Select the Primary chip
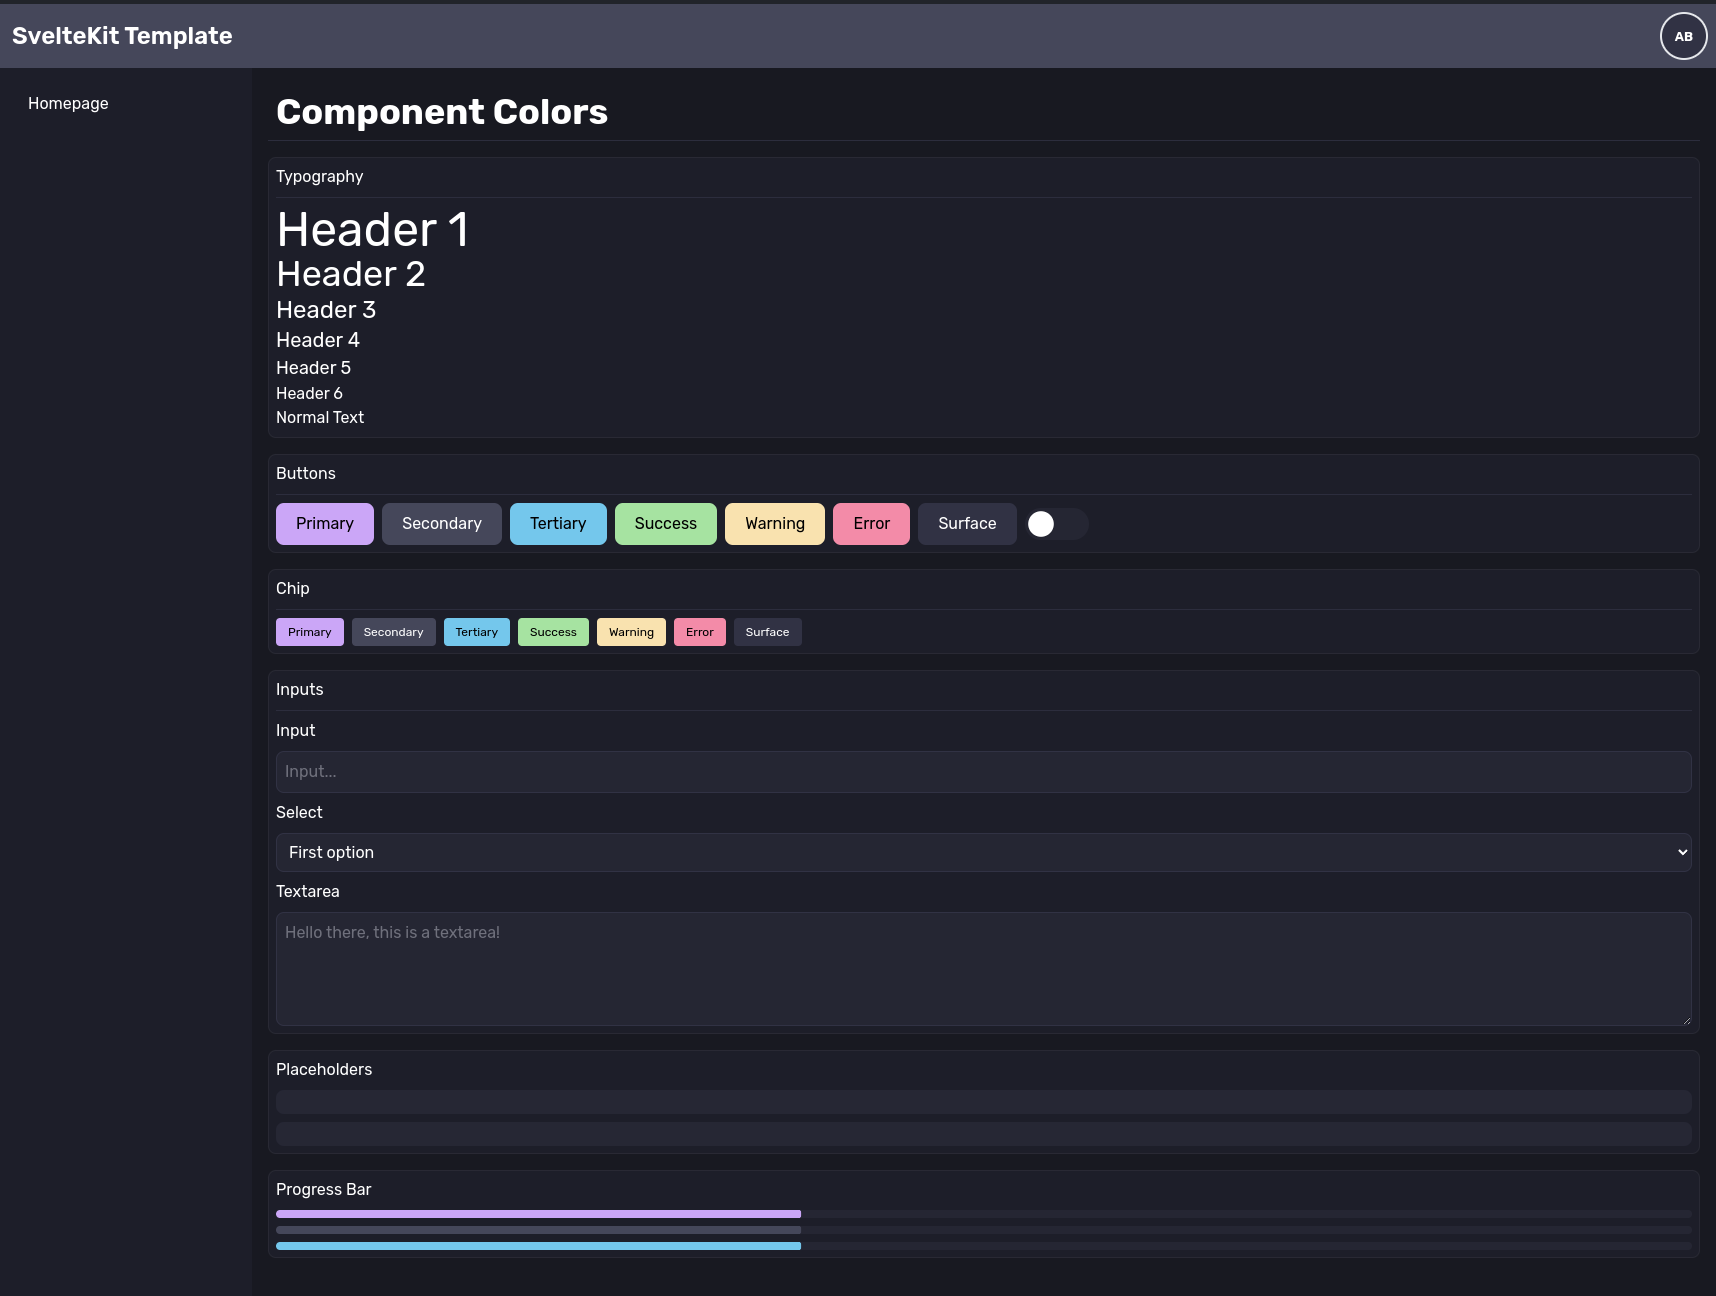 pos(309,632)
